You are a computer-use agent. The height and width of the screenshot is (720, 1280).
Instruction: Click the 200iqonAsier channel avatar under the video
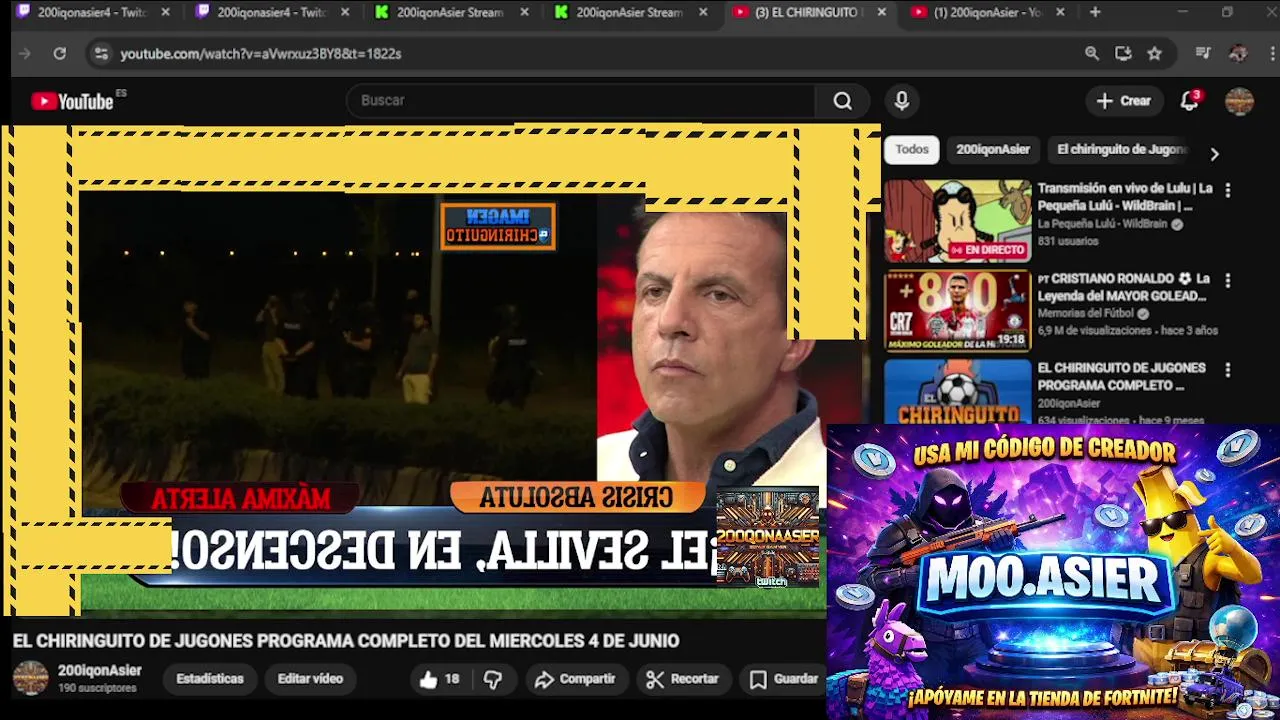point(30,678)
